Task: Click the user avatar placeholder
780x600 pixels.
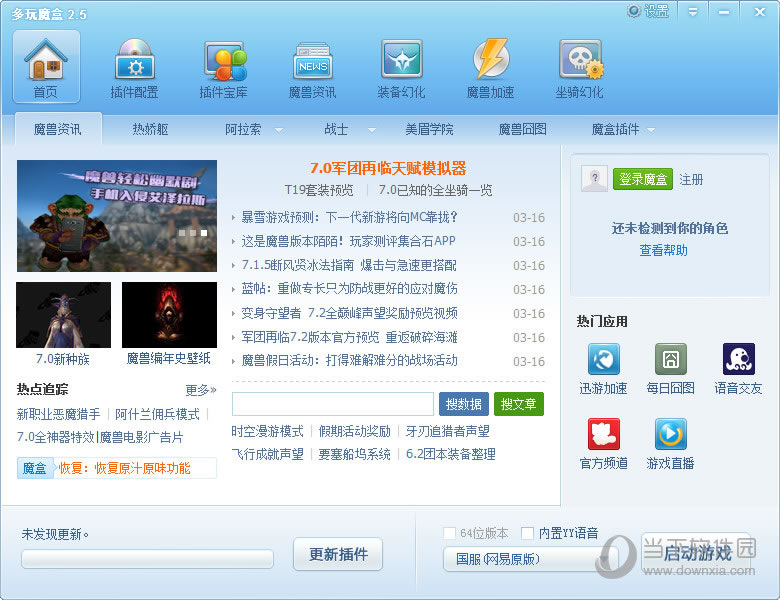Action: click(594, 178)
